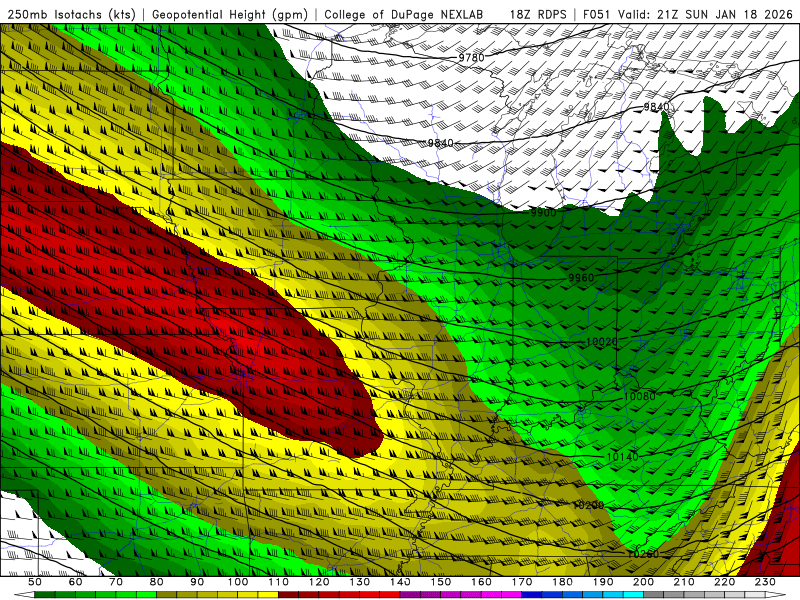
Task: Click the 100 value on the color scale
Action: (x=238, y=582)
